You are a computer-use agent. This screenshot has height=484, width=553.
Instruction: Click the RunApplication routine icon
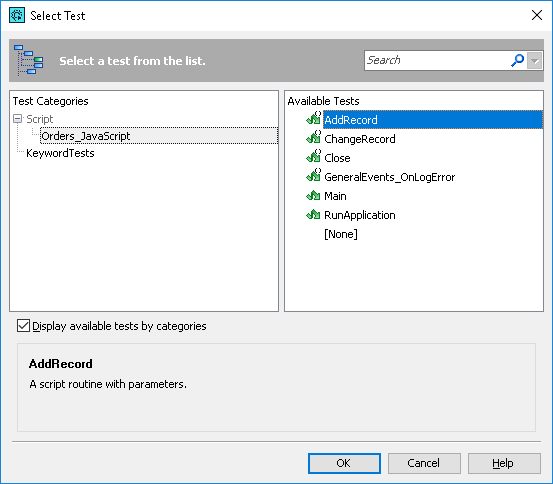tap(313, 214)
